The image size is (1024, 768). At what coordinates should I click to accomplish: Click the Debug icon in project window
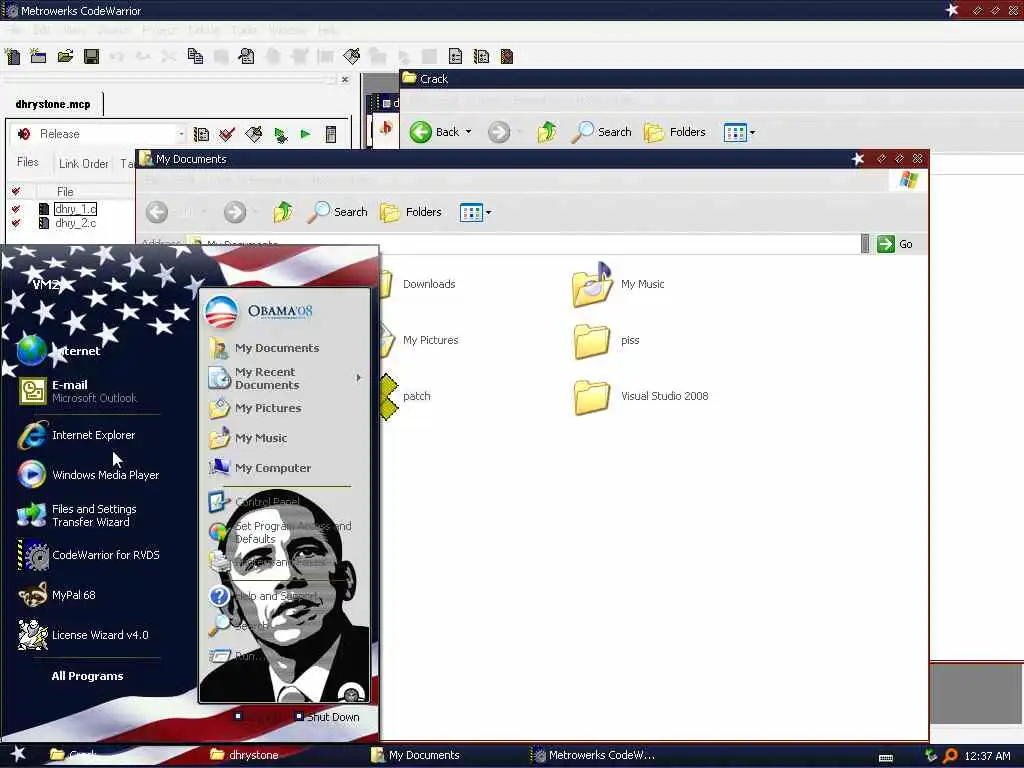coord(281,135)
